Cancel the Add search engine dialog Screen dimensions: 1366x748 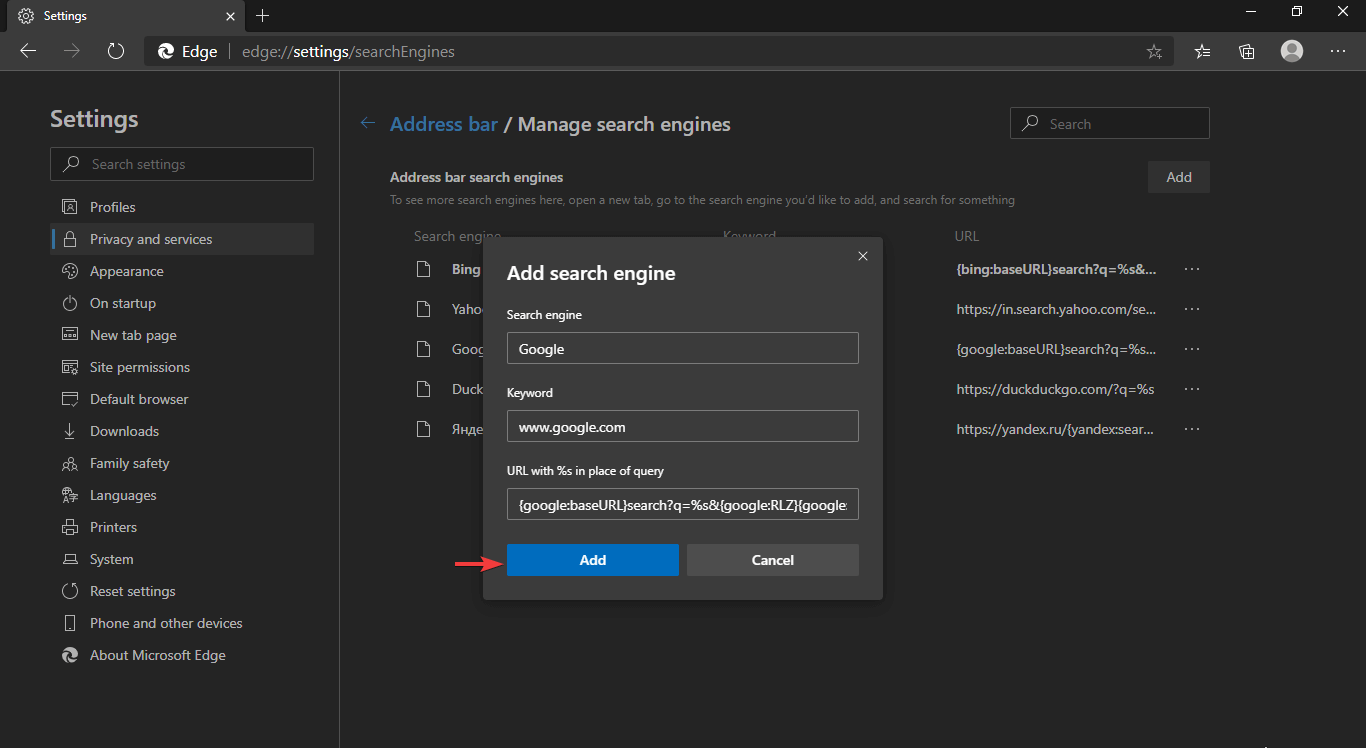coord(772,560)
